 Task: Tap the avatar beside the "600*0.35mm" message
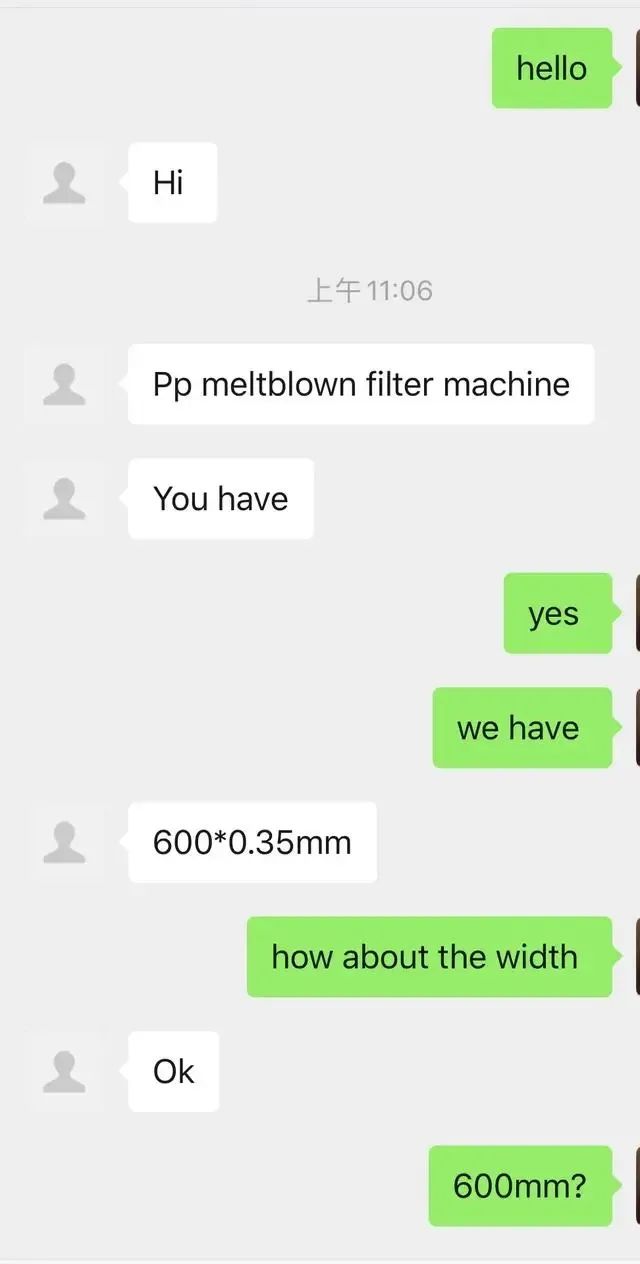click(x=64, y=842)
